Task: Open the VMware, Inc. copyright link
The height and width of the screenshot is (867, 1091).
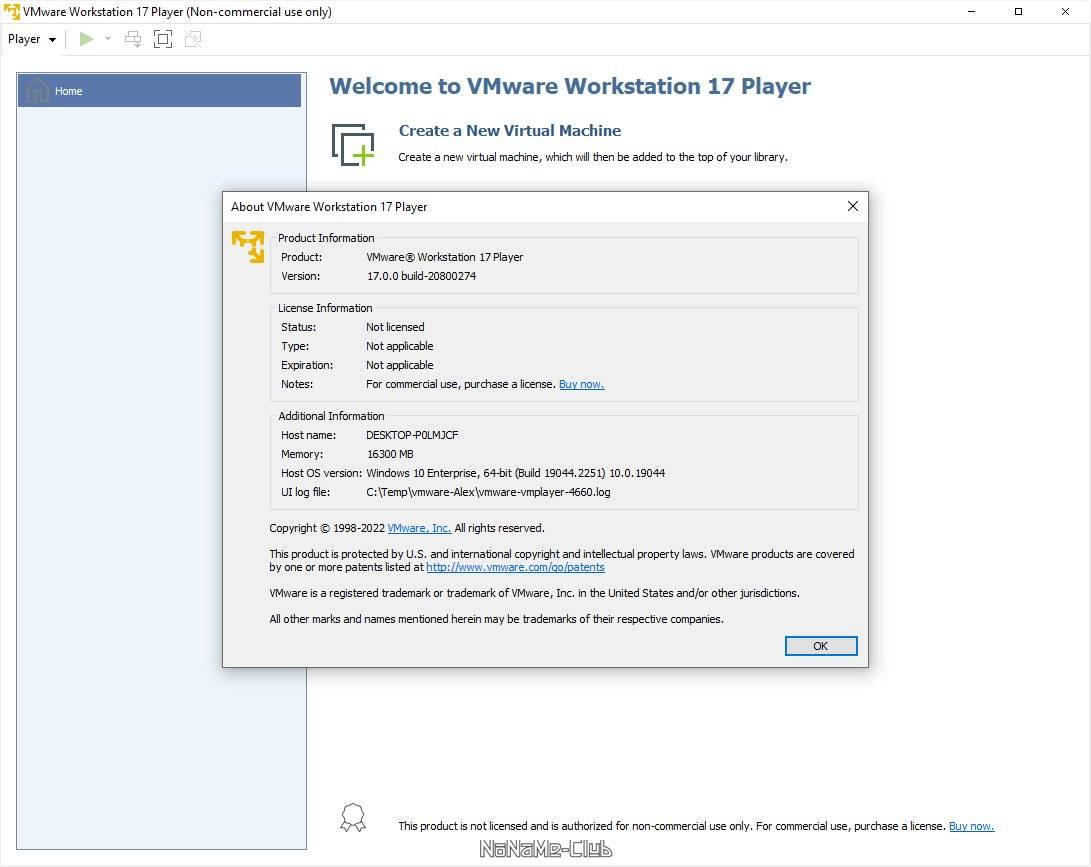Action: (x=419, y=528)
